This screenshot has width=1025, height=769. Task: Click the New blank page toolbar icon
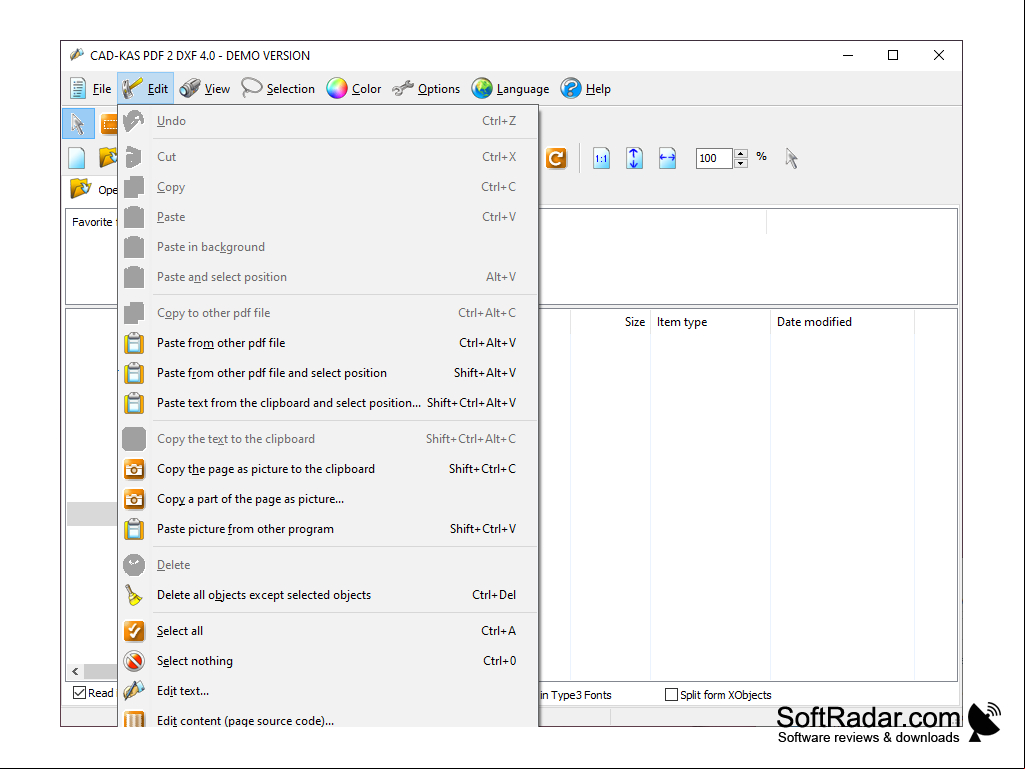[x=76, y=158]
